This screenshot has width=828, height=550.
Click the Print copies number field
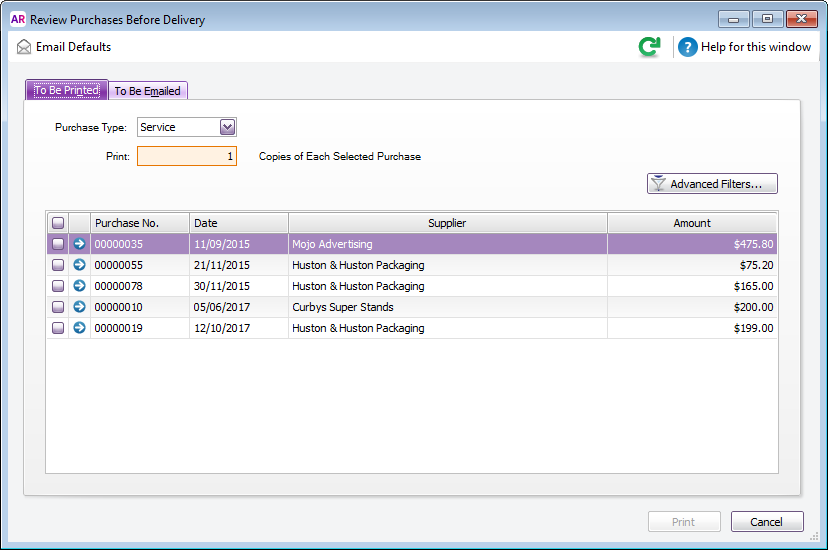pyautogui.click(x=187, y=156)
